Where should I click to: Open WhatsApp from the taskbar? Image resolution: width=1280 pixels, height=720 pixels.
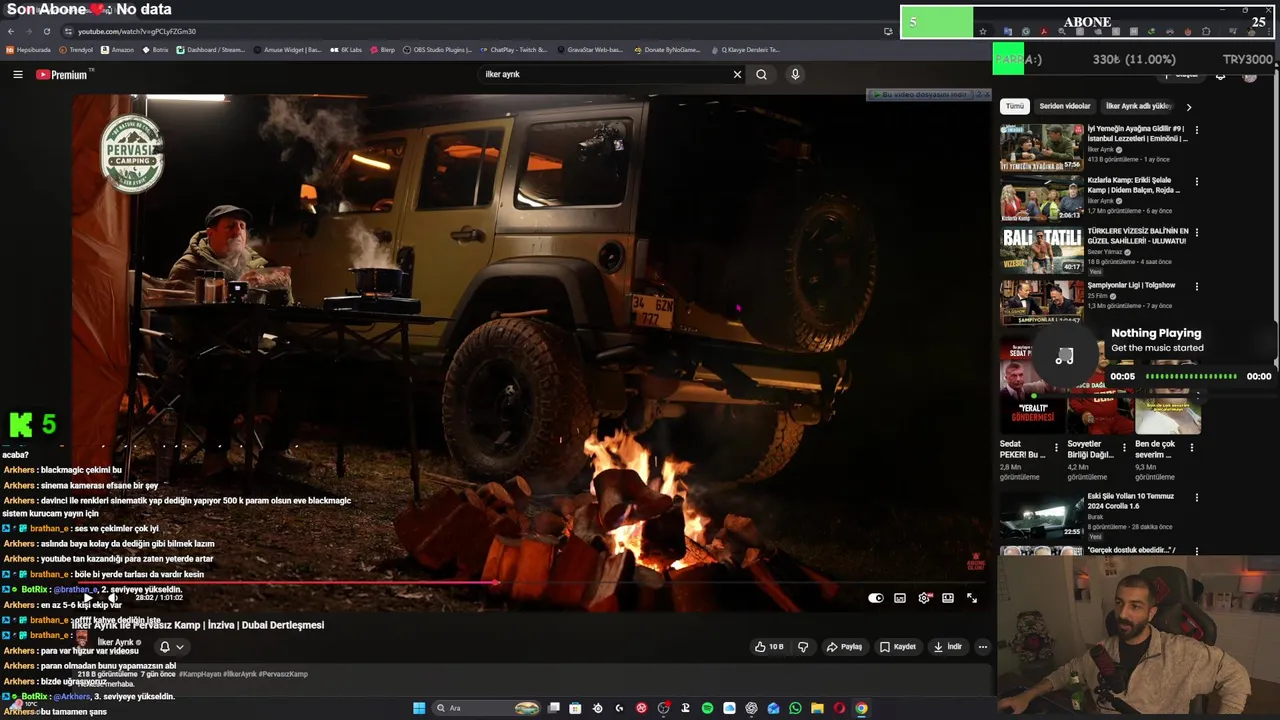click(x=795, y=708)
